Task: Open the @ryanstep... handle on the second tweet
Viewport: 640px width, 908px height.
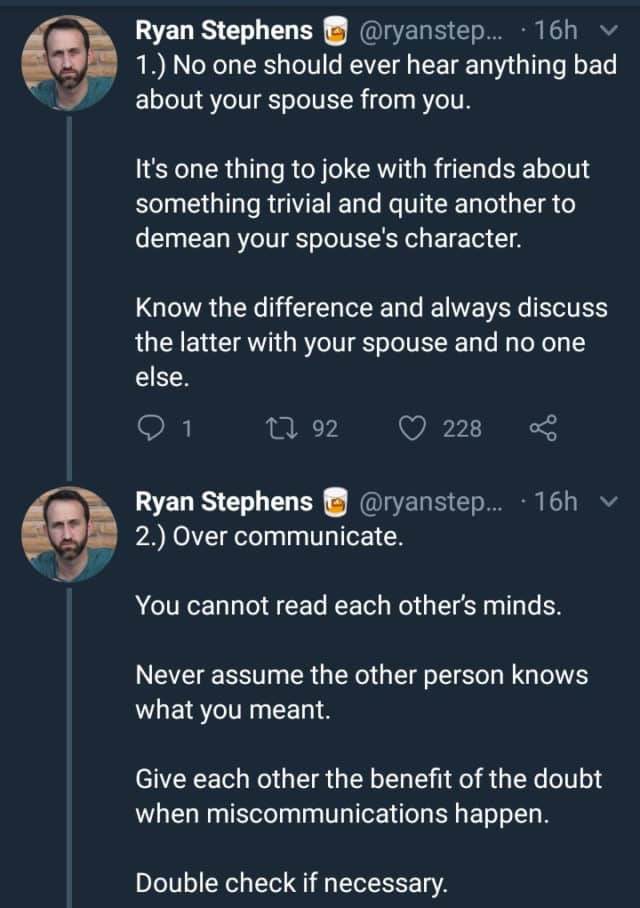Action: [433, 502]
